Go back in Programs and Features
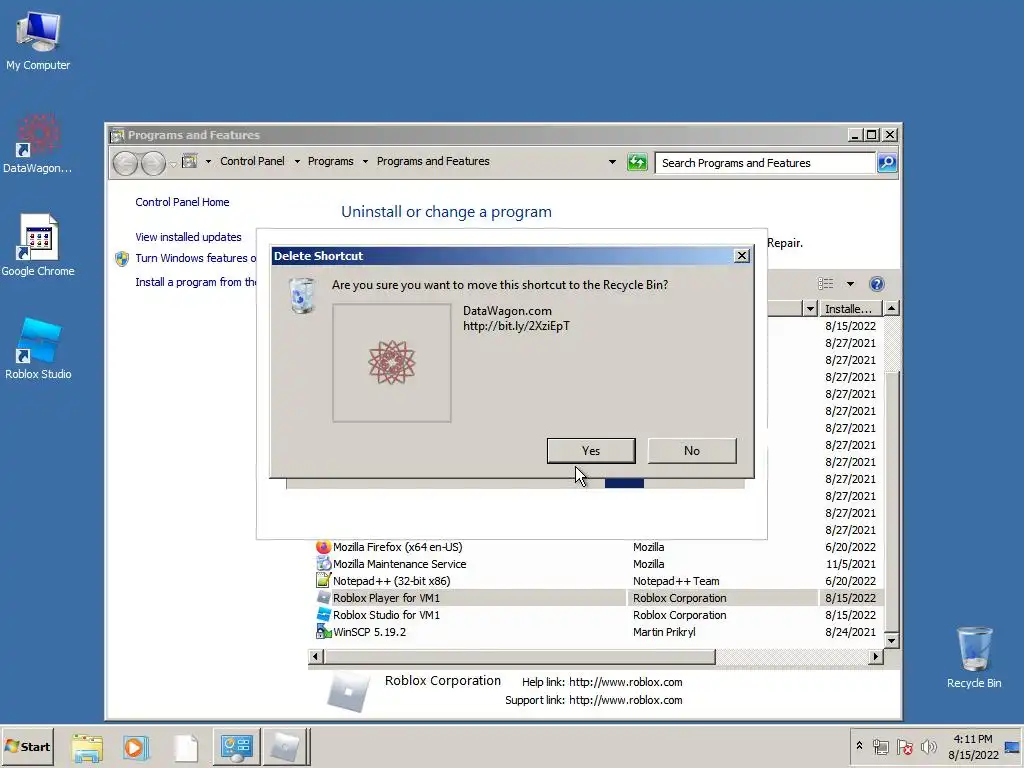Viewport: 1024px width, 768px height. pos(125,163)
